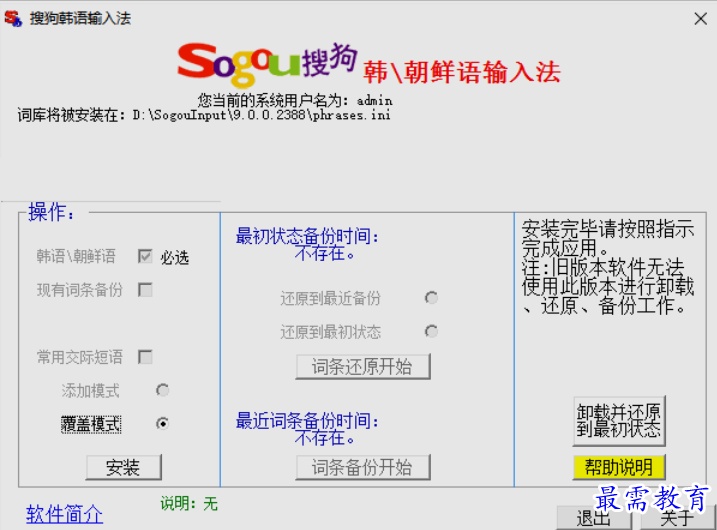717x530 pixels.
Task: Close the 搜狗韩语输入法 window
Action: click(700, 19)
